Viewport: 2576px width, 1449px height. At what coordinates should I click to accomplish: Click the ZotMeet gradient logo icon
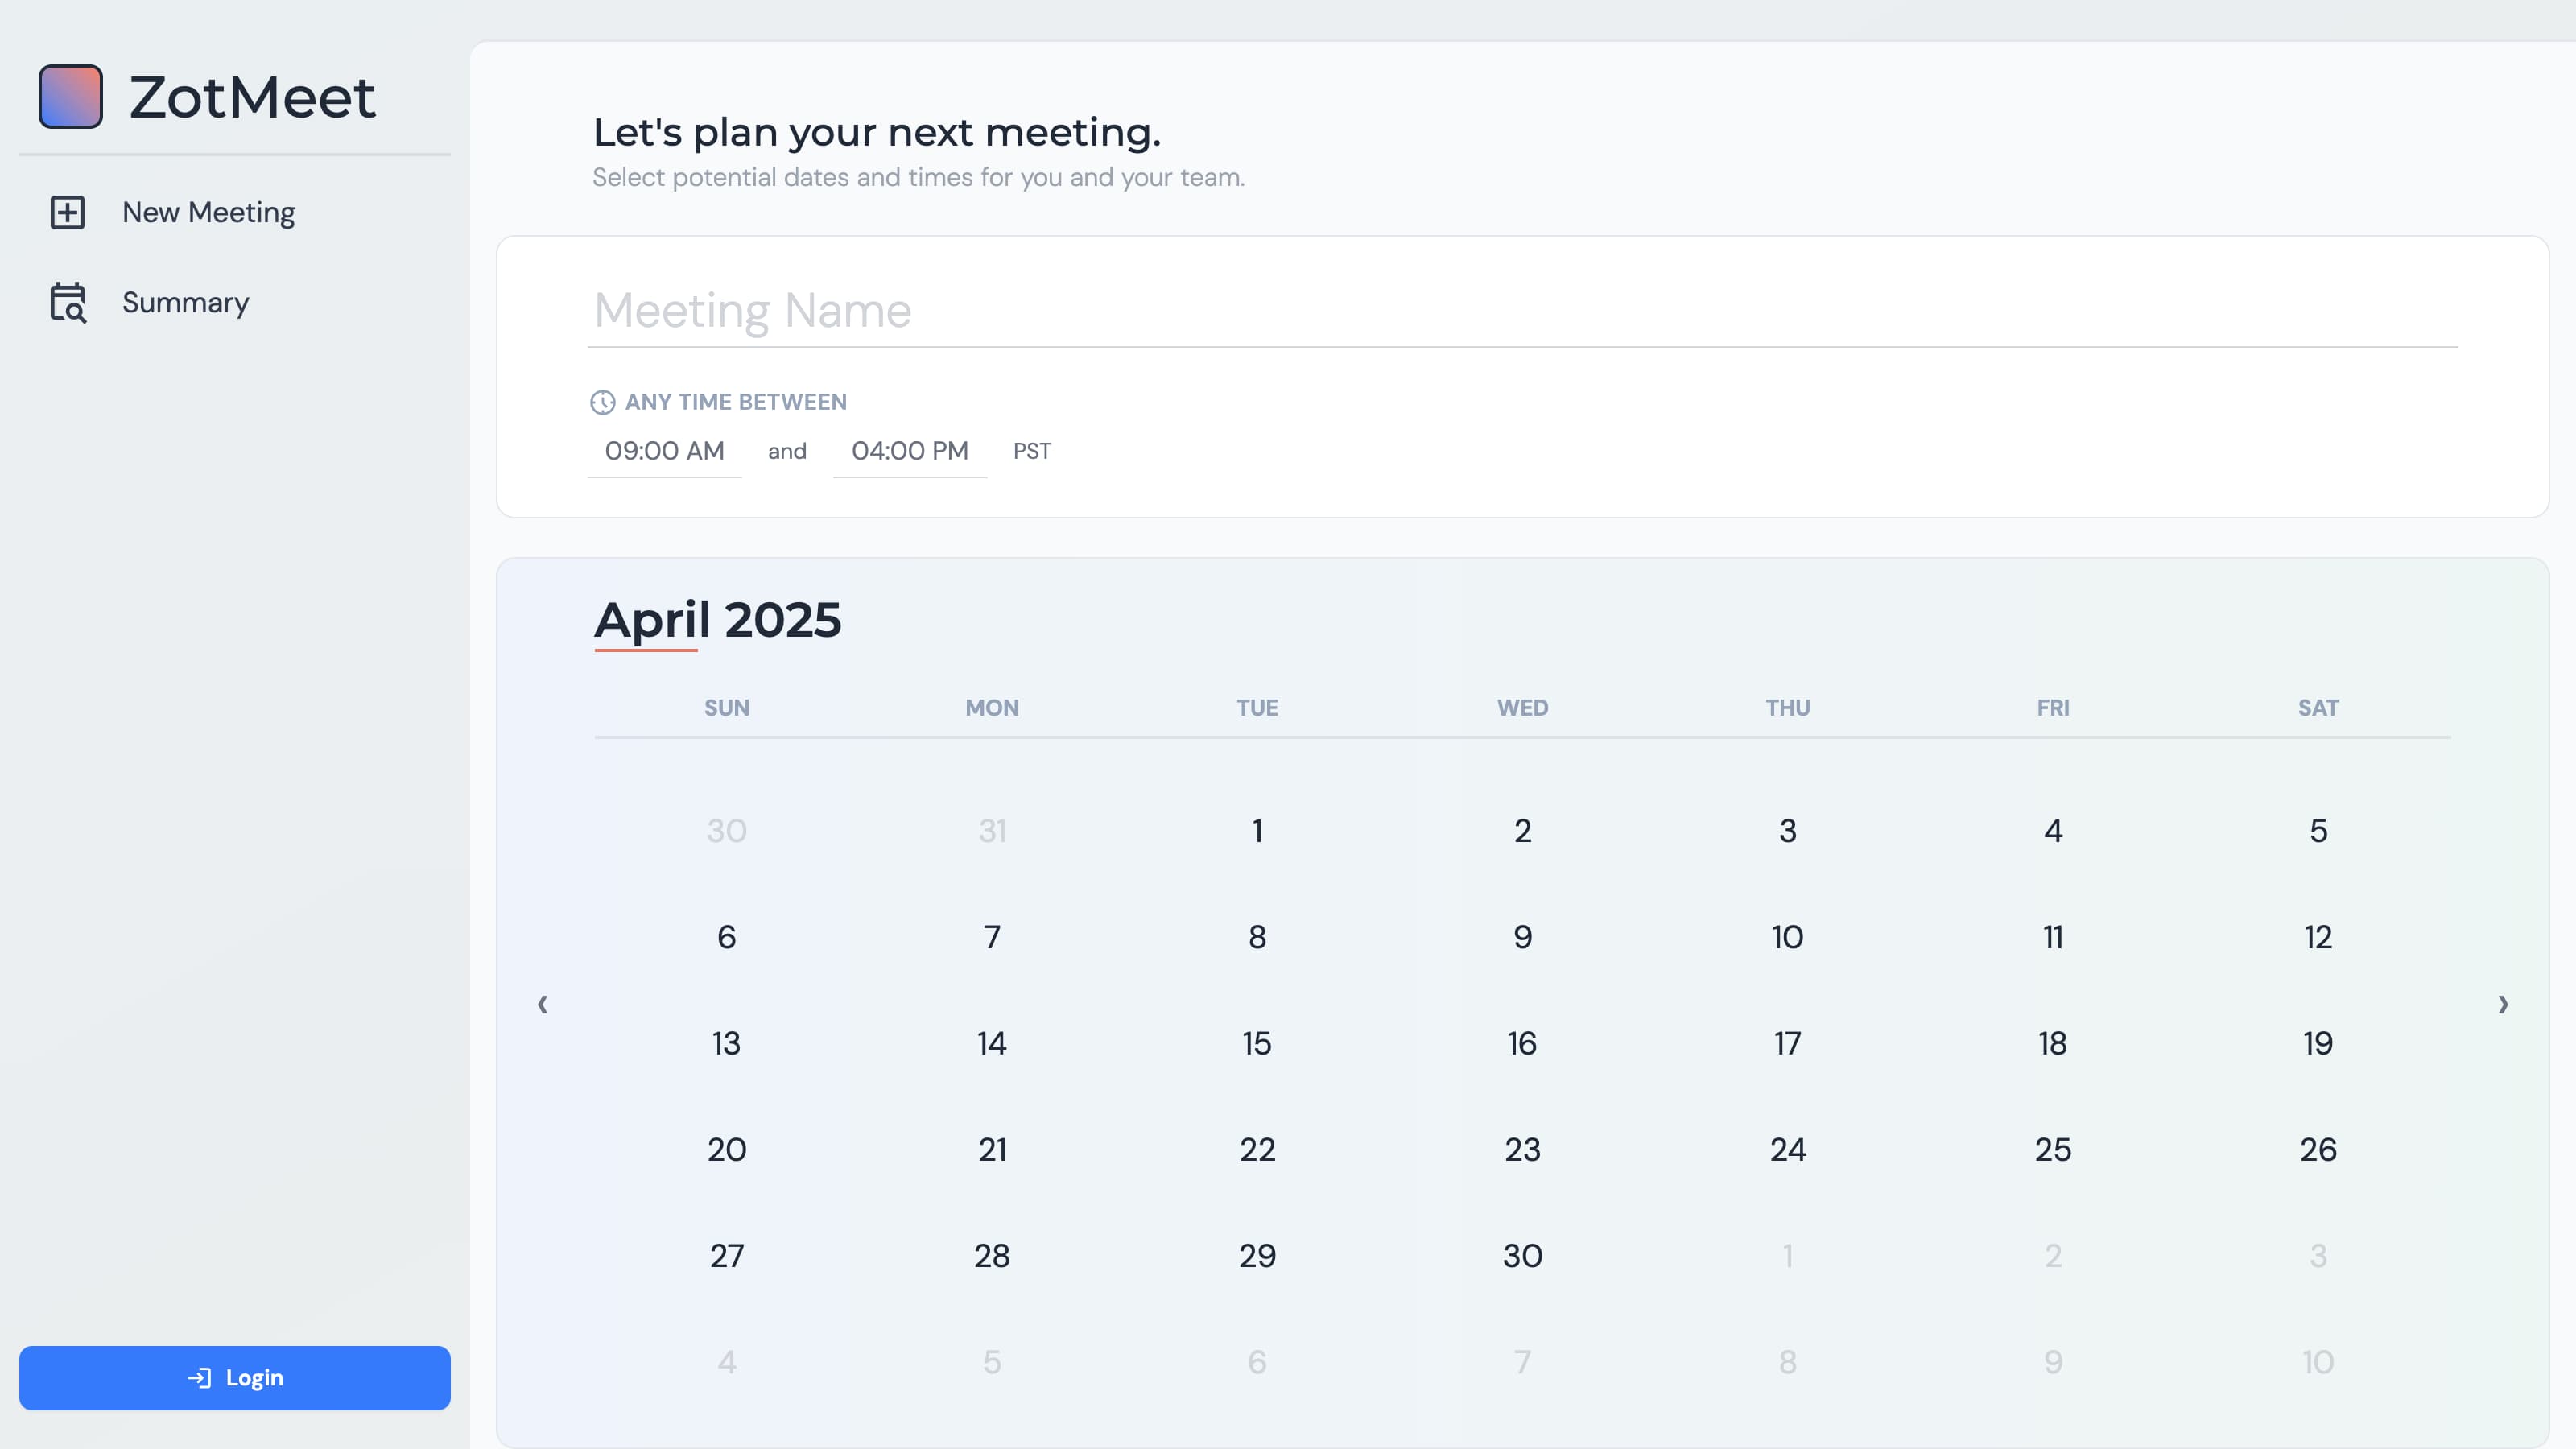(x=70, y=97)
